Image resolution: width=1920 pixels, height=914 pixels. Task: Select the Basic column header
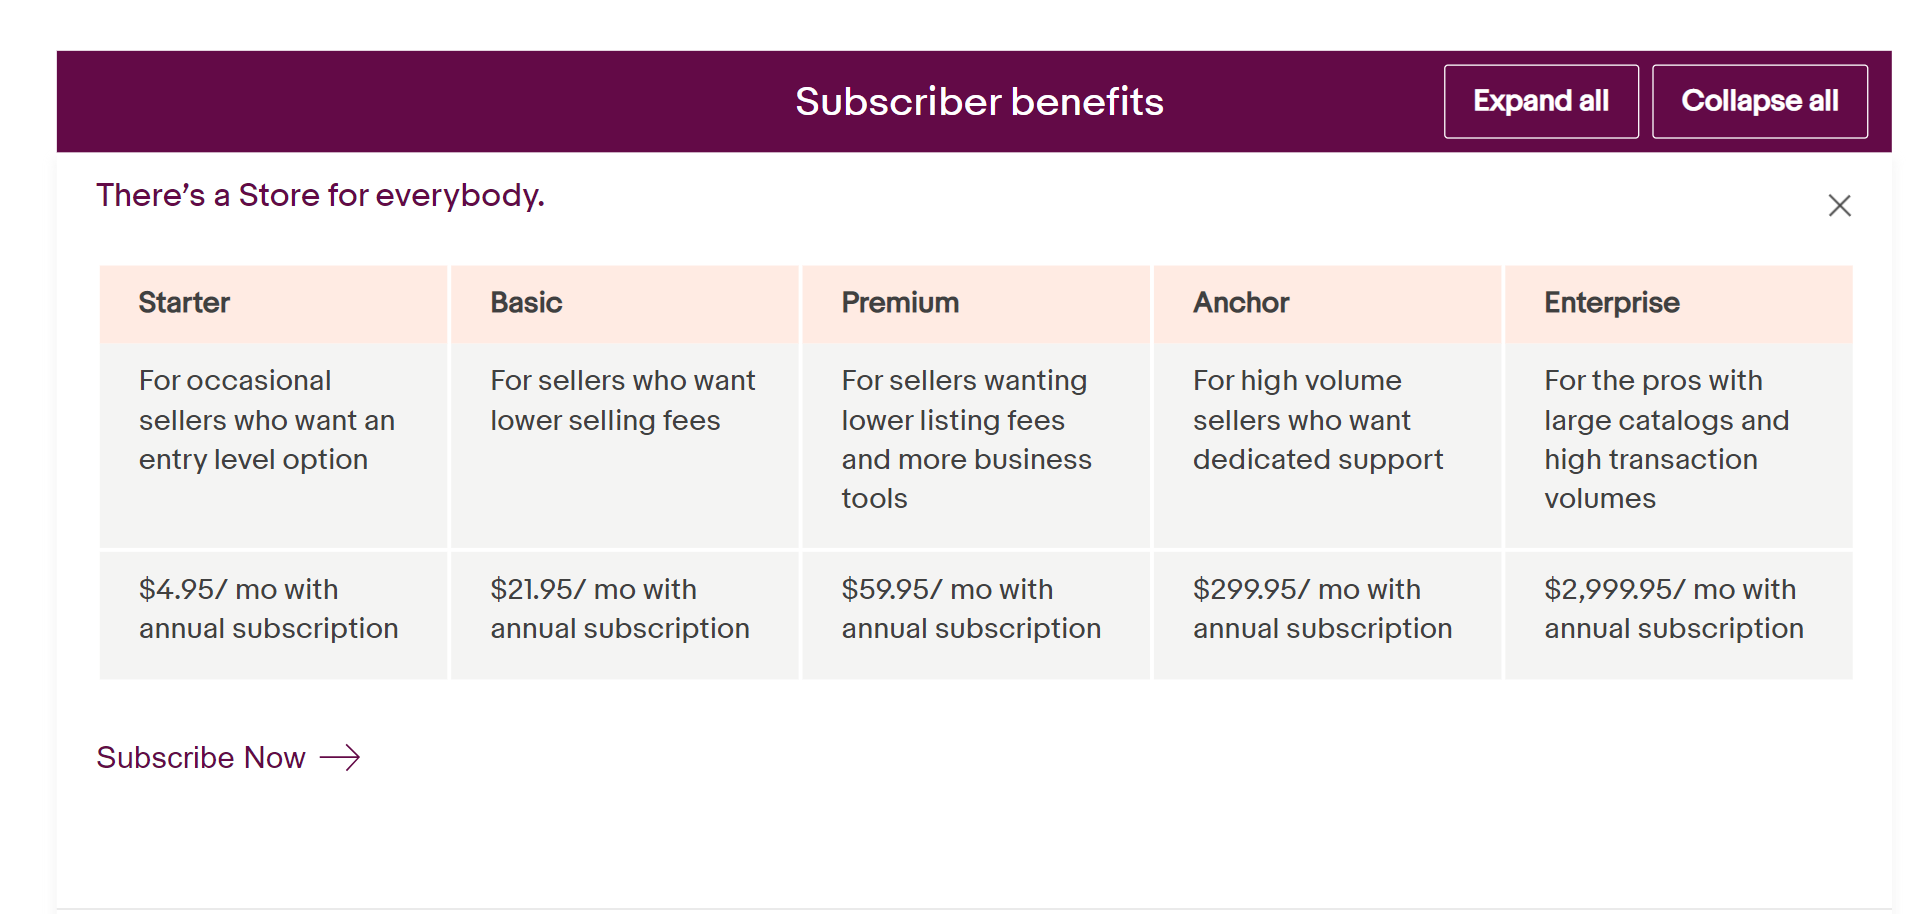click(x=625, y=303)
